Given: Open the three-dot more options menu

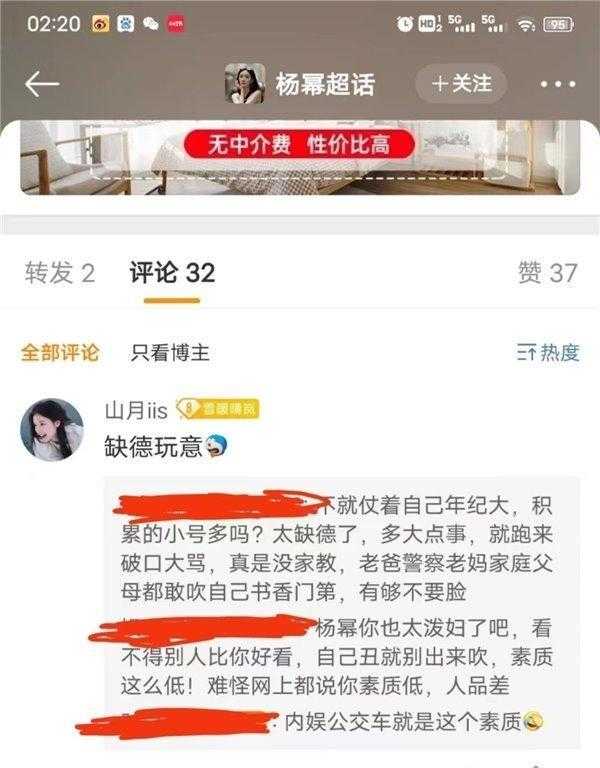Looking at the screenshot, I should click(x=557, y=84).
